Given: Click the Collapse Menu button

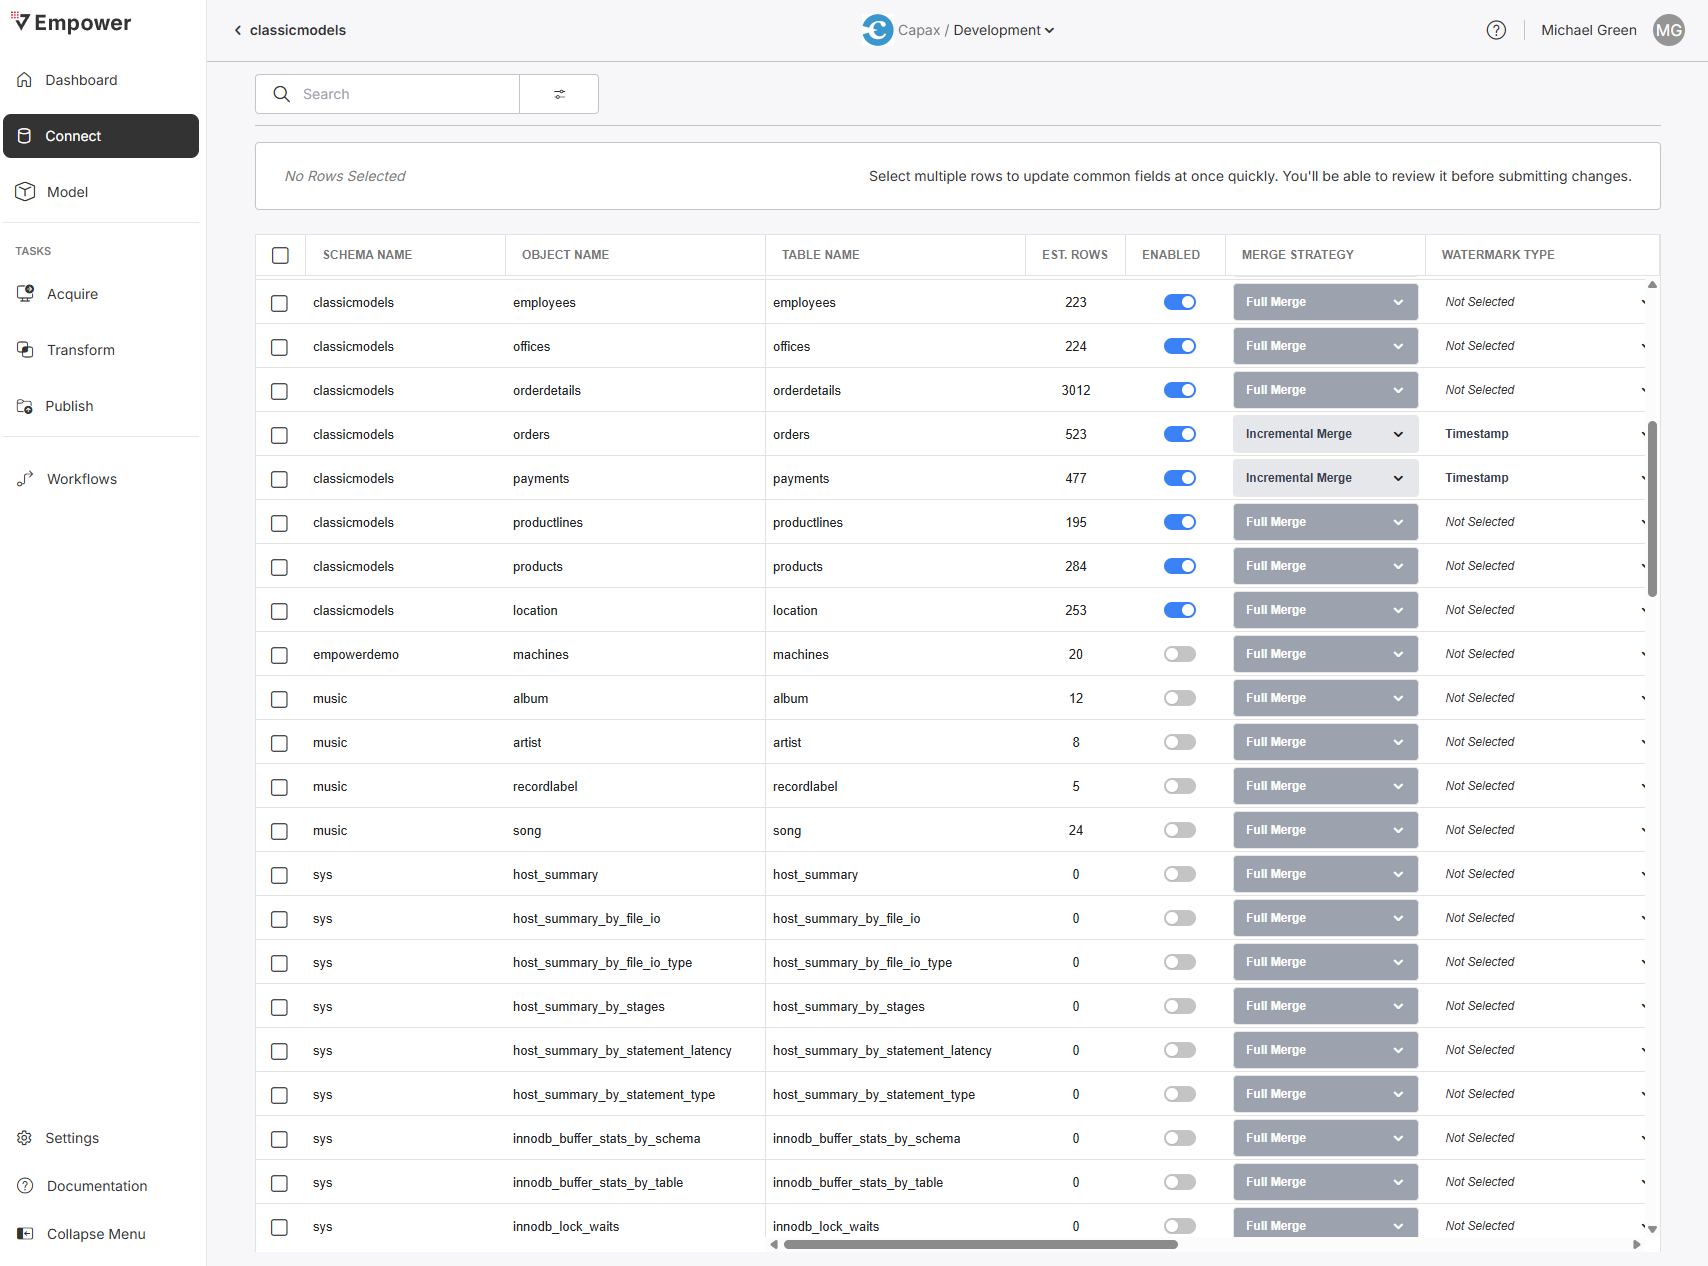Looking at the screenshot, I should (101, 1234).
